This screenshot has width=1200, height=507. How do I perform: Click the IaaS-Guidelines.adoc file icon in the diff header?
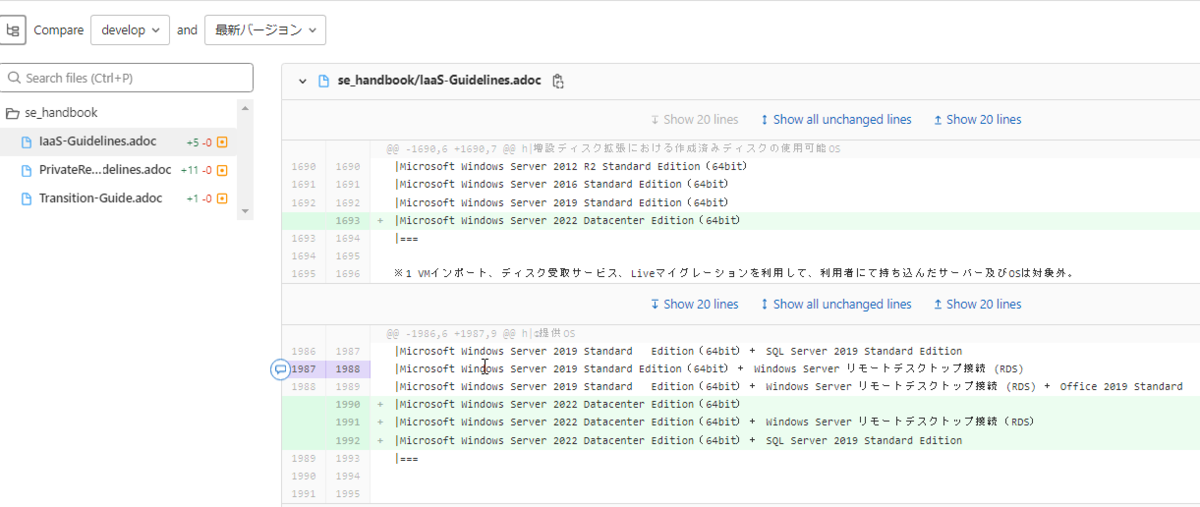click(323, 81)
